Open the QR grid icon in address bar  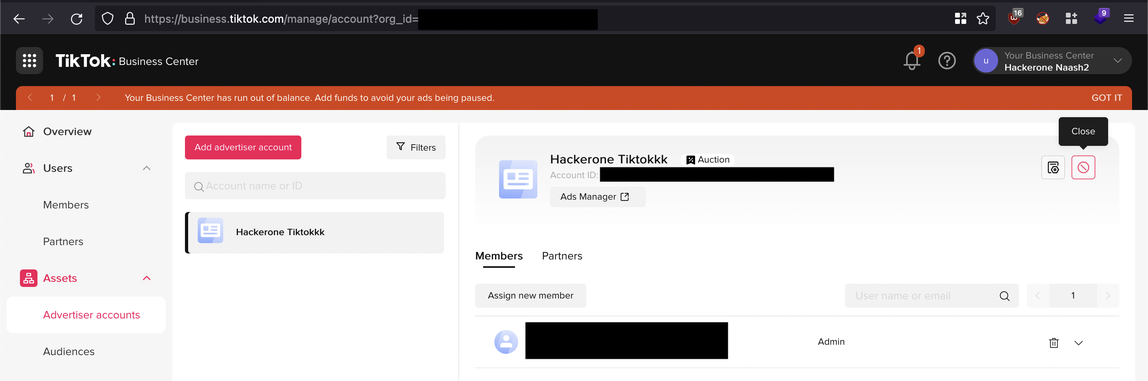point(961,19)
